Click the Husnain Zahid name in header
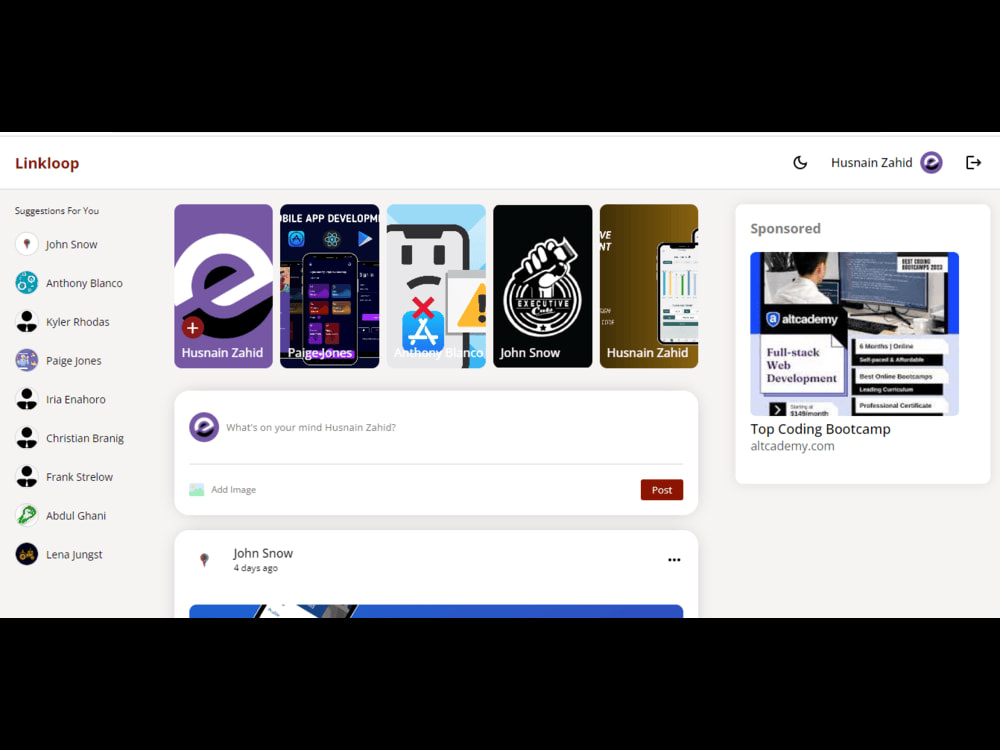Viewport: 1000px width, 750px height. tap(871, 163)
